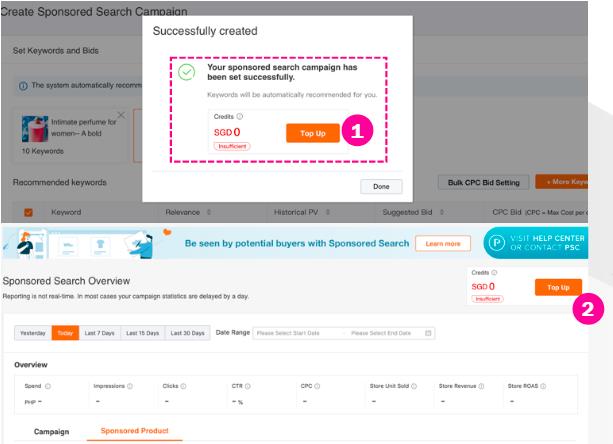Click Top Up in the success dialog
The height and width of the screenshot is (444, 613).
click(312, 133)
